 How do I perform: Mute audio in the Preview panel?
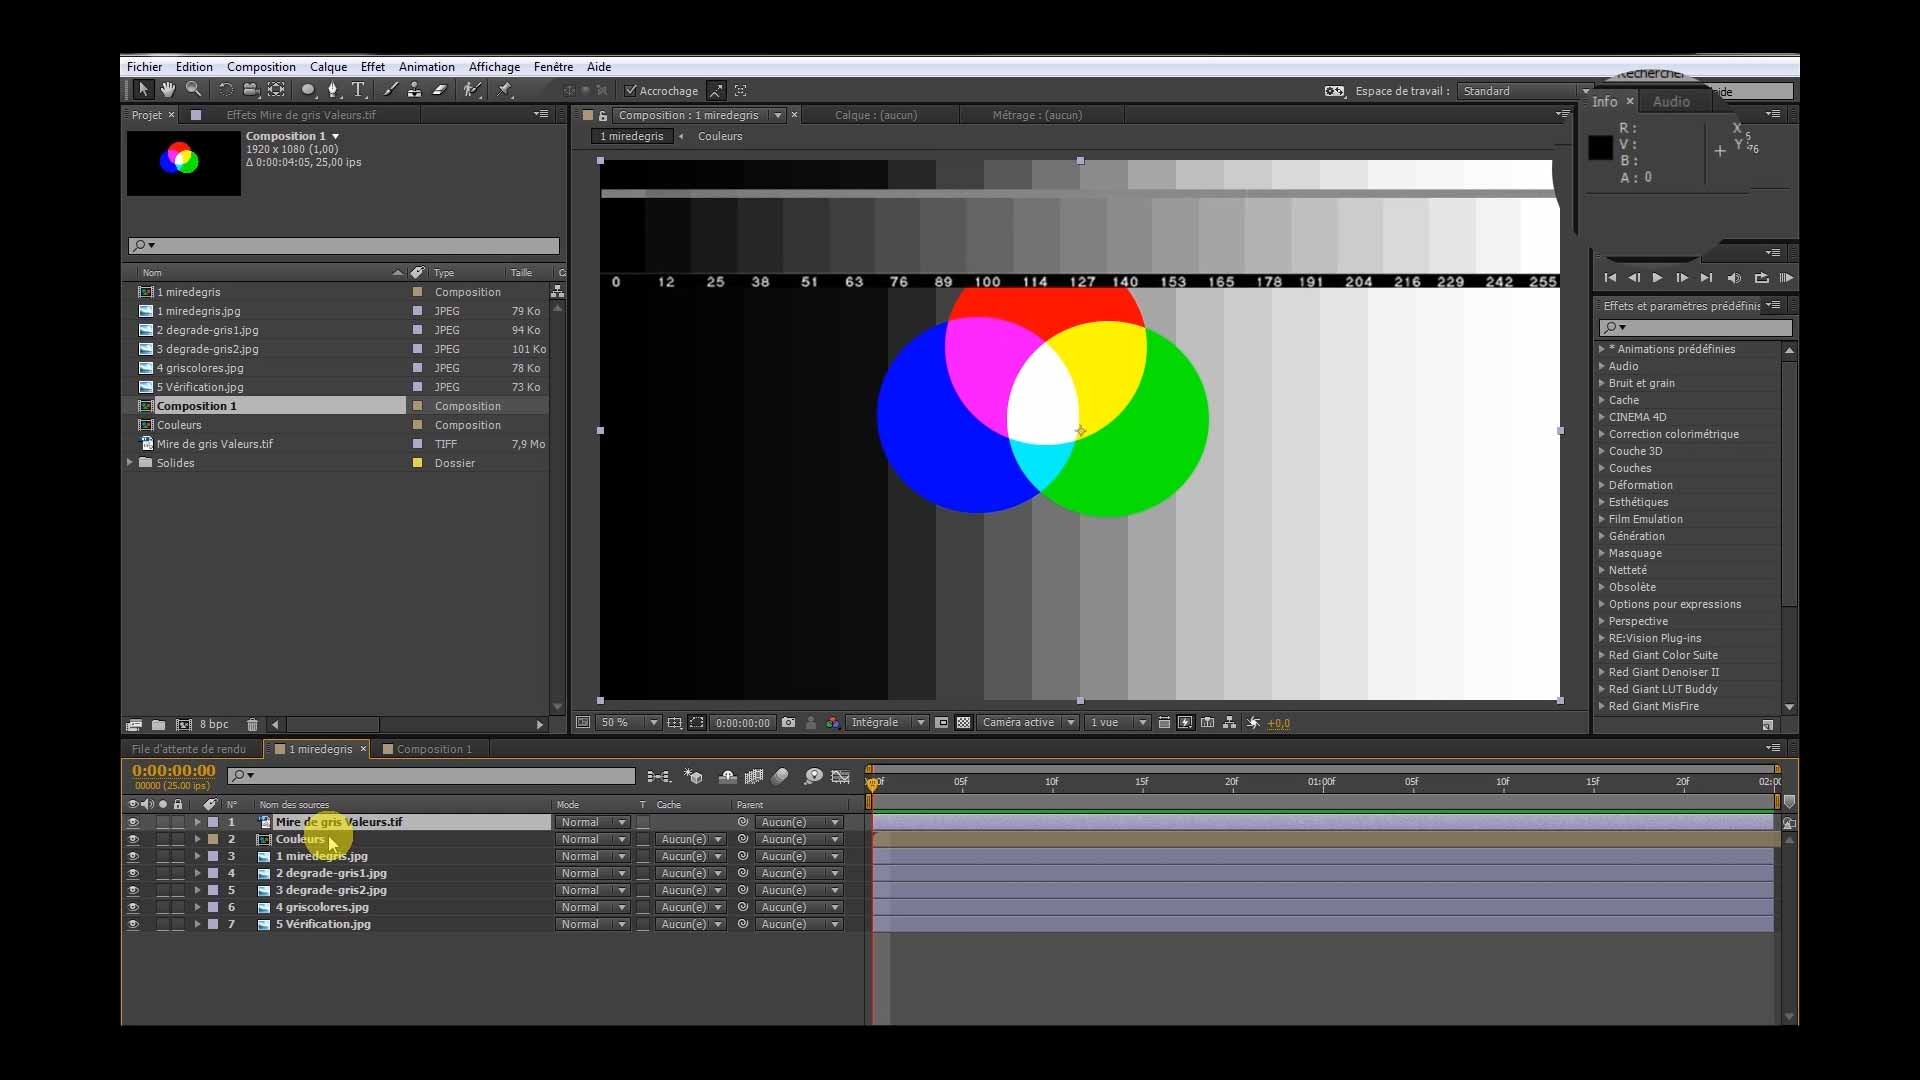pyautogui.click(x=1735, y=278)
